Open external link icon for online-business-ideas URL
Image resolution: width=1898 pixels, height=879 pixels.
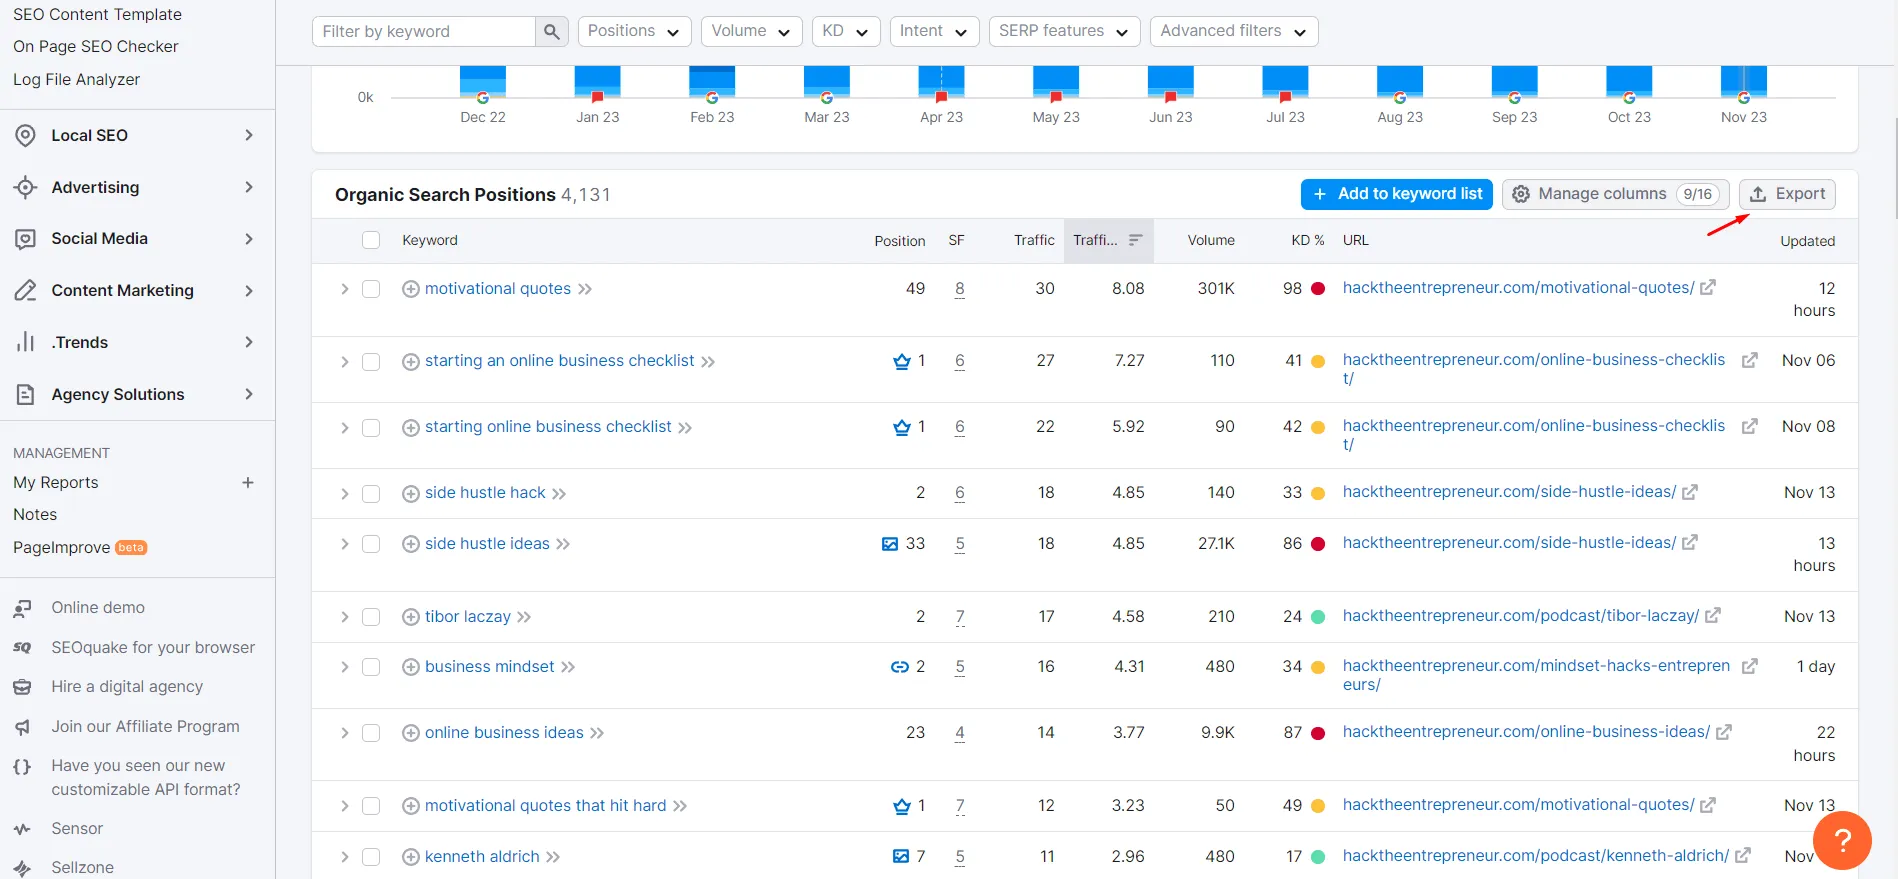tap(1724, 733)
